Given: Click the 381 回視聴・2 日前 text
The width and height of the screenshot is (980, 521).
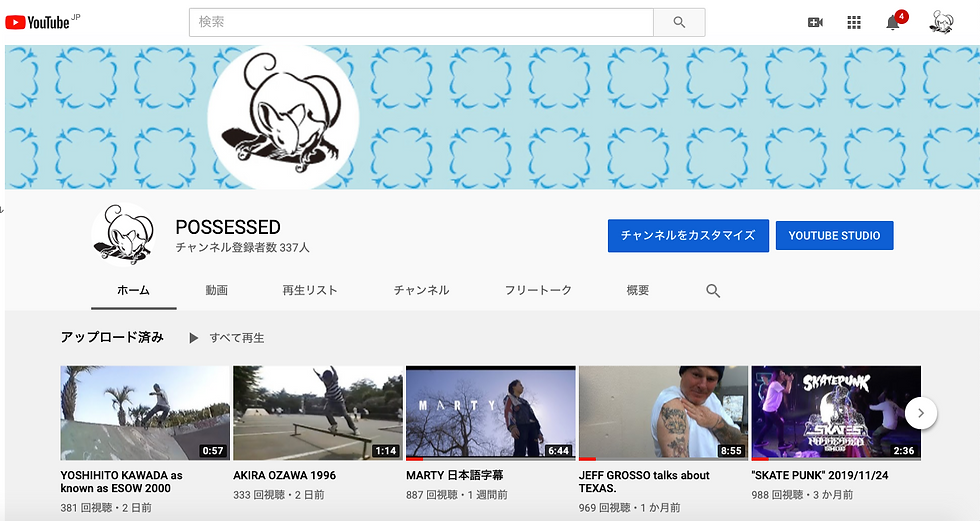Looking at the screenshot, I should (106, 508).
